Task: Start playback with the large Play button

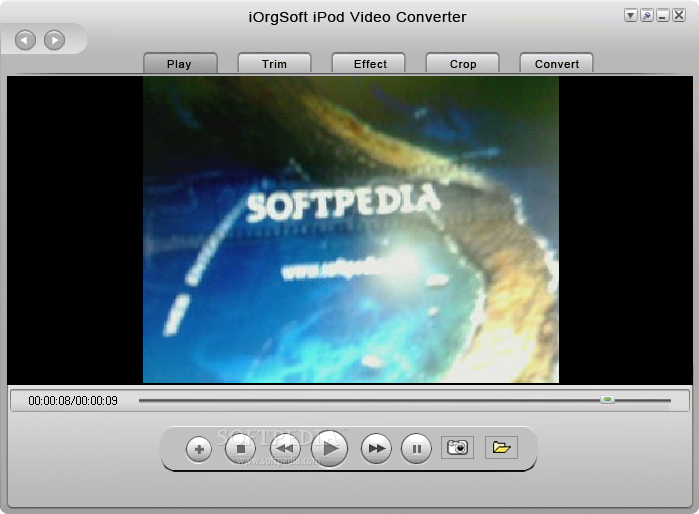Action: coord(329,448)
